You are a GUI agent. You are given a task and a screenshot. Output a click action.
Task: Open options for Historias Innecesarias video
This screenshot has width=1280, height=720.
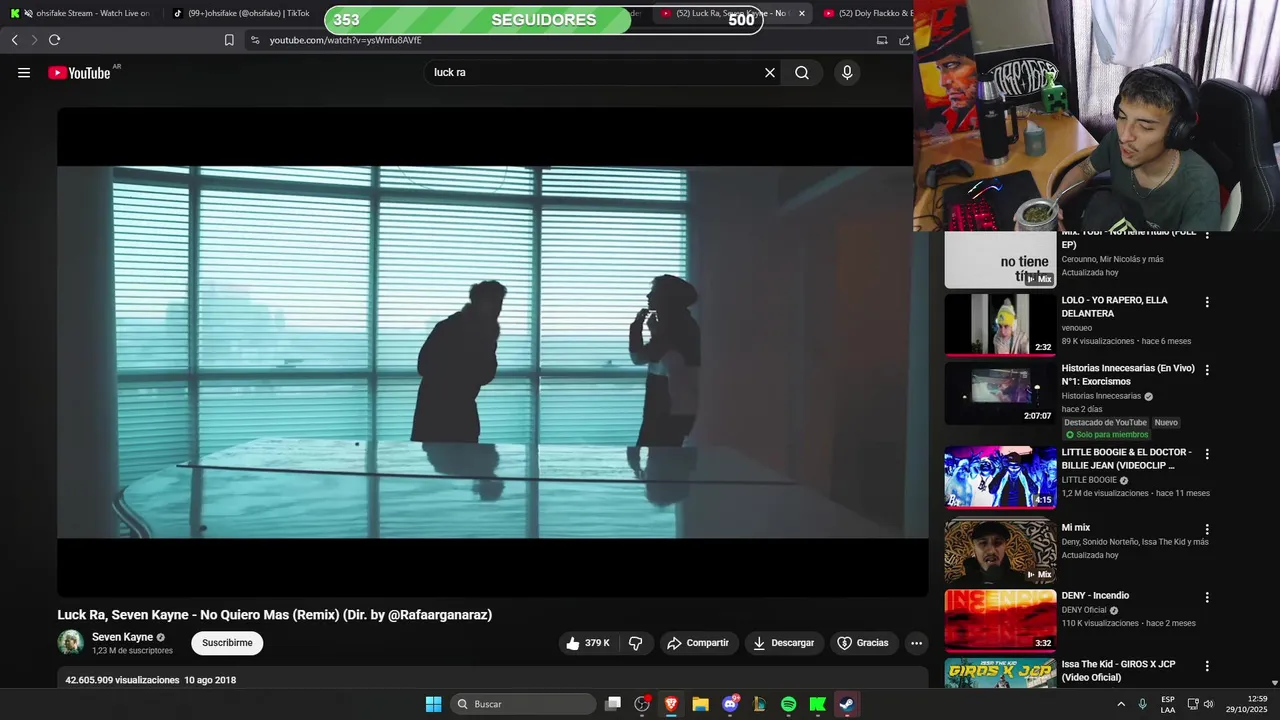[1207, 370]
